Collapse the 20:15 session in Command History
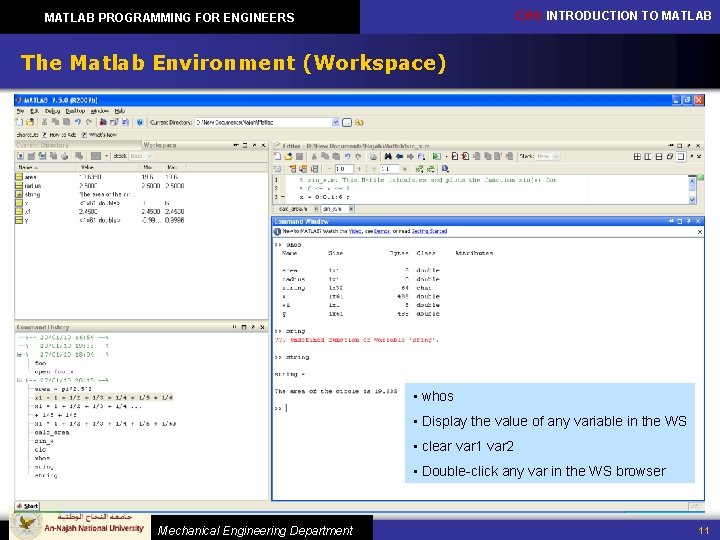The height and width of the screenshot is (540, 720). click(18, 380)
